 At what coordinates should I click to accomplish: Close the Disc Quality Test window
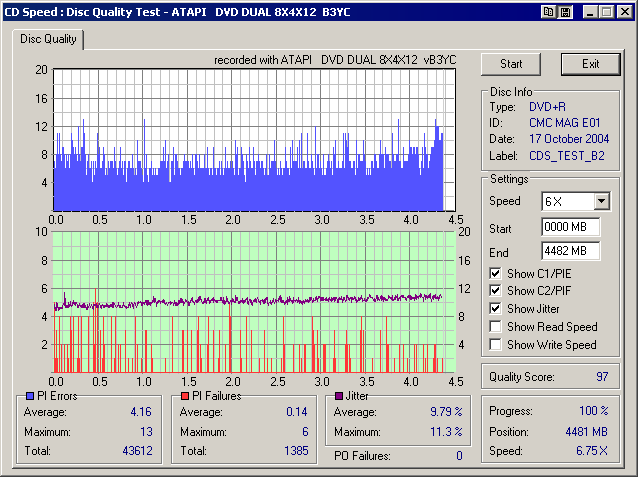click(x=624, y=11)
